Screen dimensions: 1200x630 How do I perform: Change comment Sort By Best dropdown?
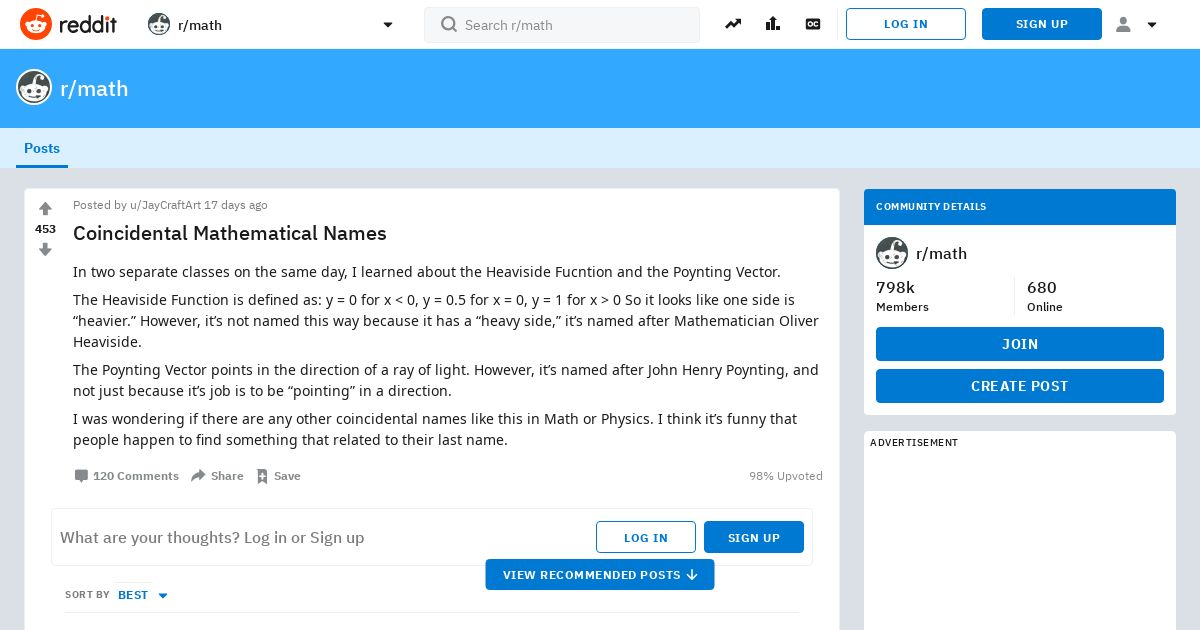tap(142, 595)
